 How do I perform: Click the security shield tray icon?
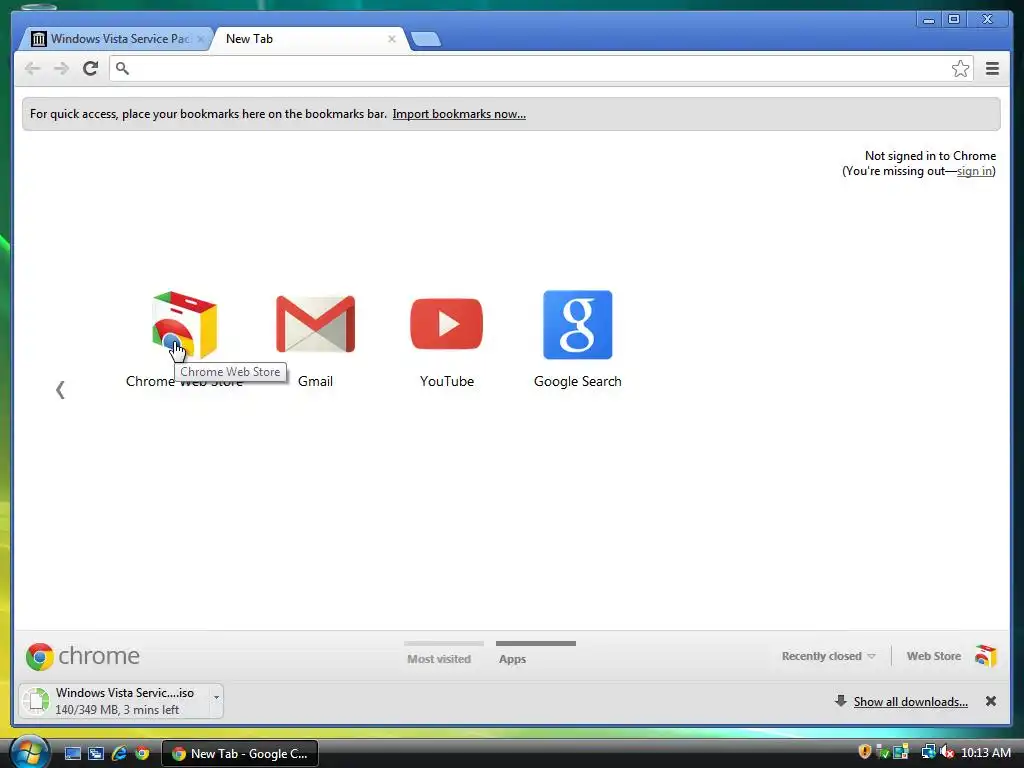(865, 752)
